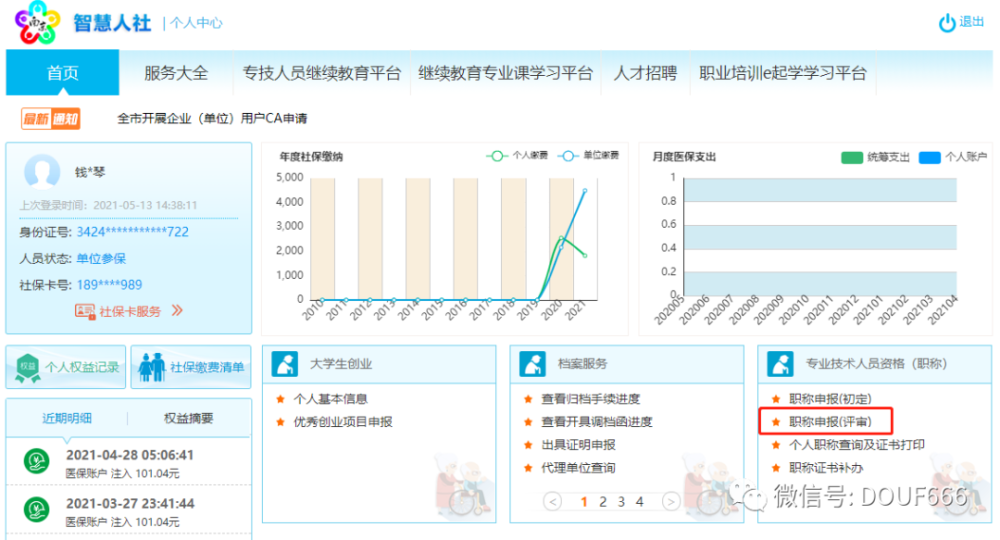Click the 退出 power icon

946,23
